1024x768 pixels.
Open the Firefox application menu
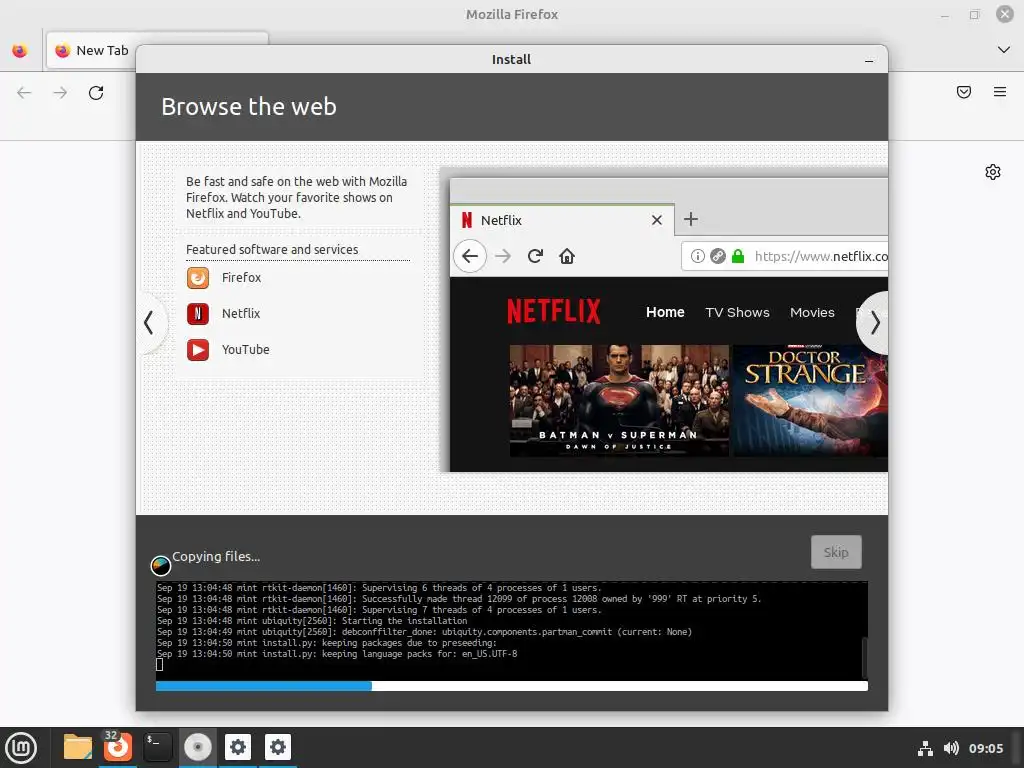click(x=1000, y=92)
